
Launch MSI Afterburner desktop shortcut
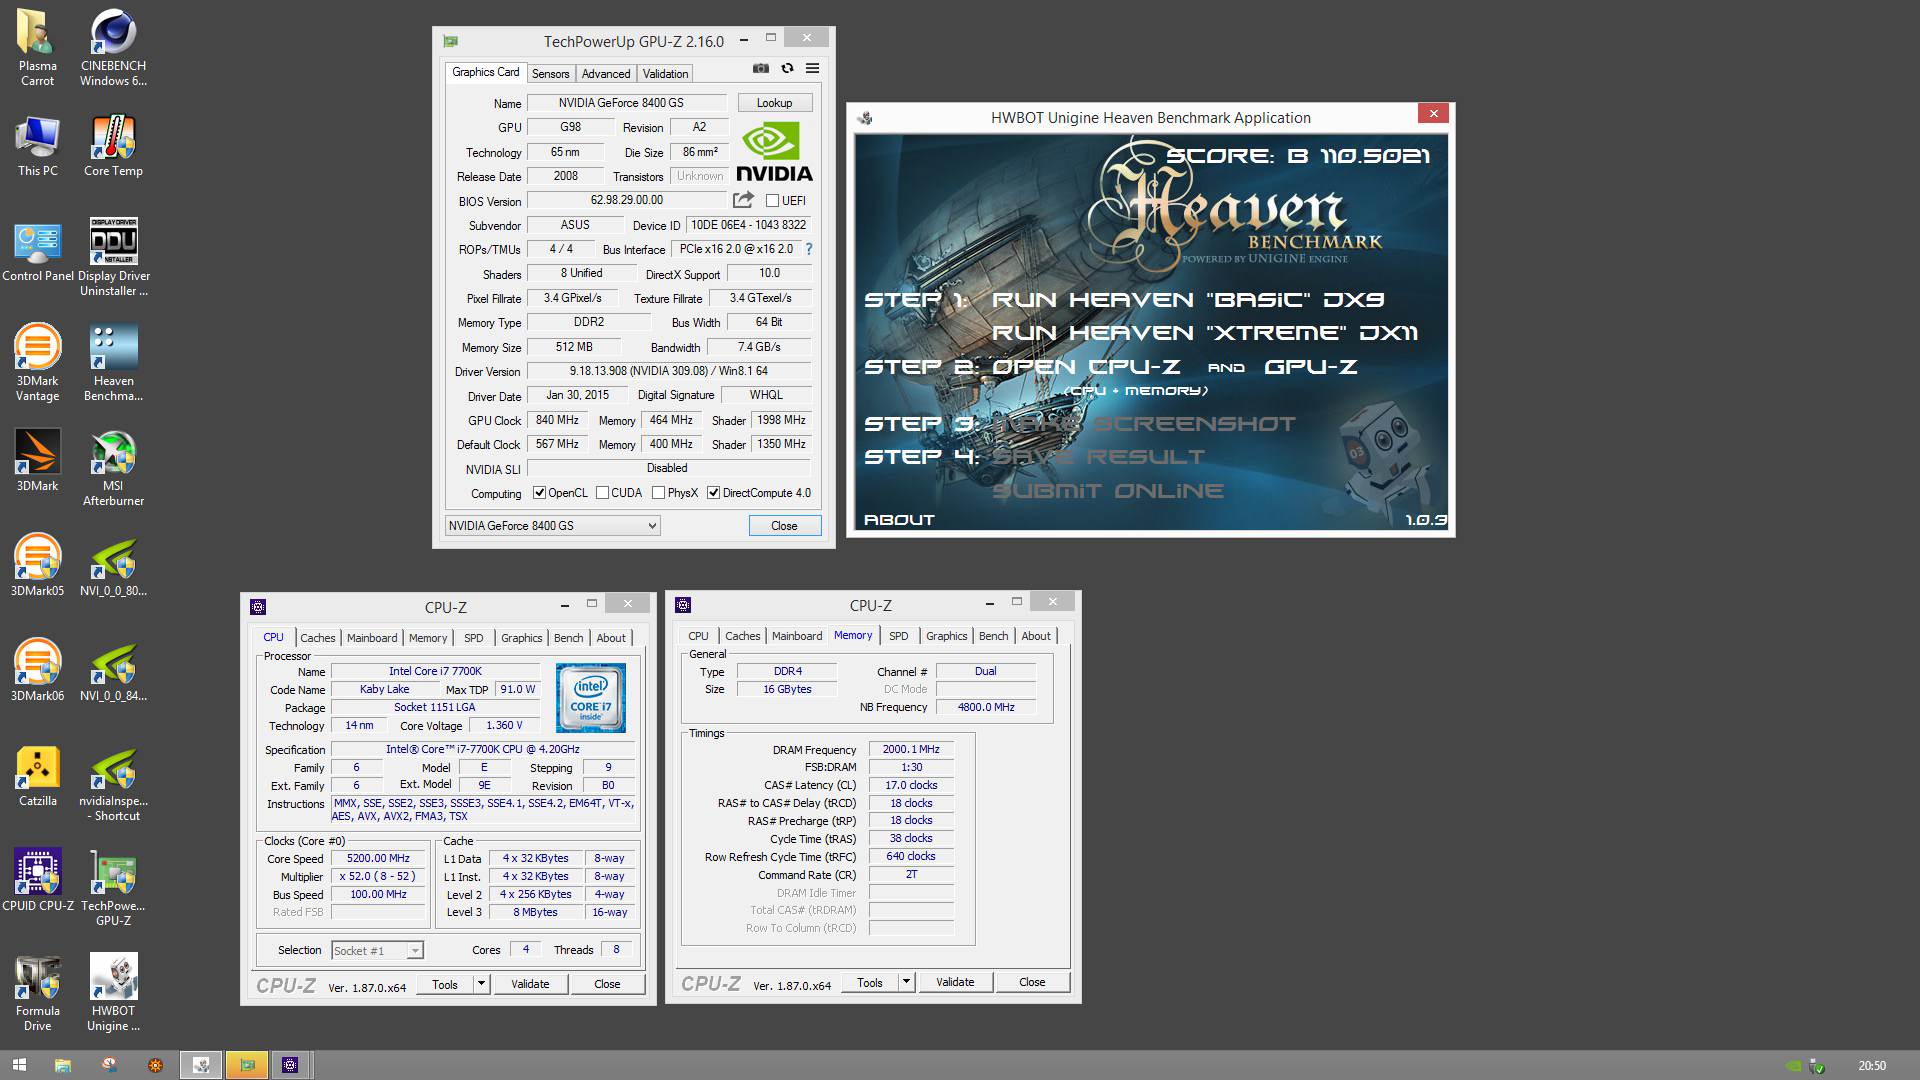tap(113, 468)
